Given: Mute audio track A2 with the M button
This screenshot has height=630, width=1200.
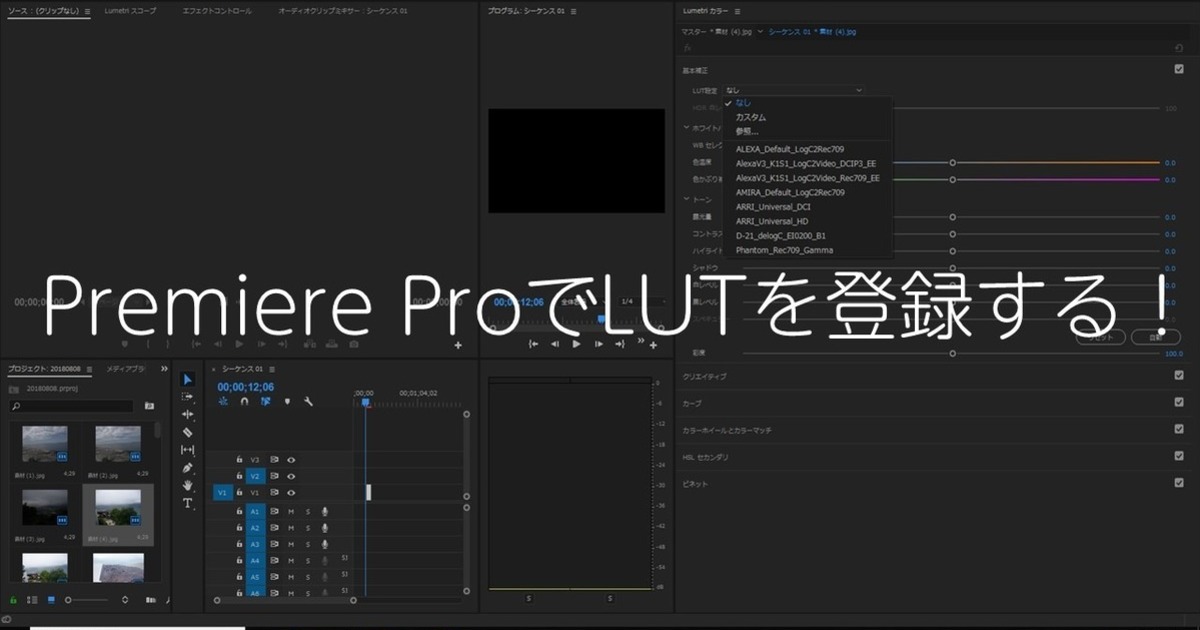Looking at the screenshot, I should tap(292, 527).
